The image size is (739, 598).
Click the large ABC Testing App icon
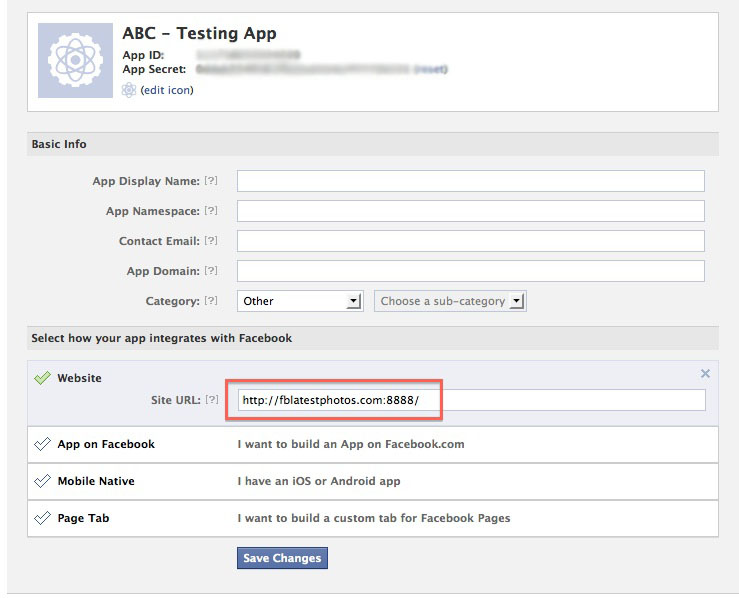tap(75, 60)
